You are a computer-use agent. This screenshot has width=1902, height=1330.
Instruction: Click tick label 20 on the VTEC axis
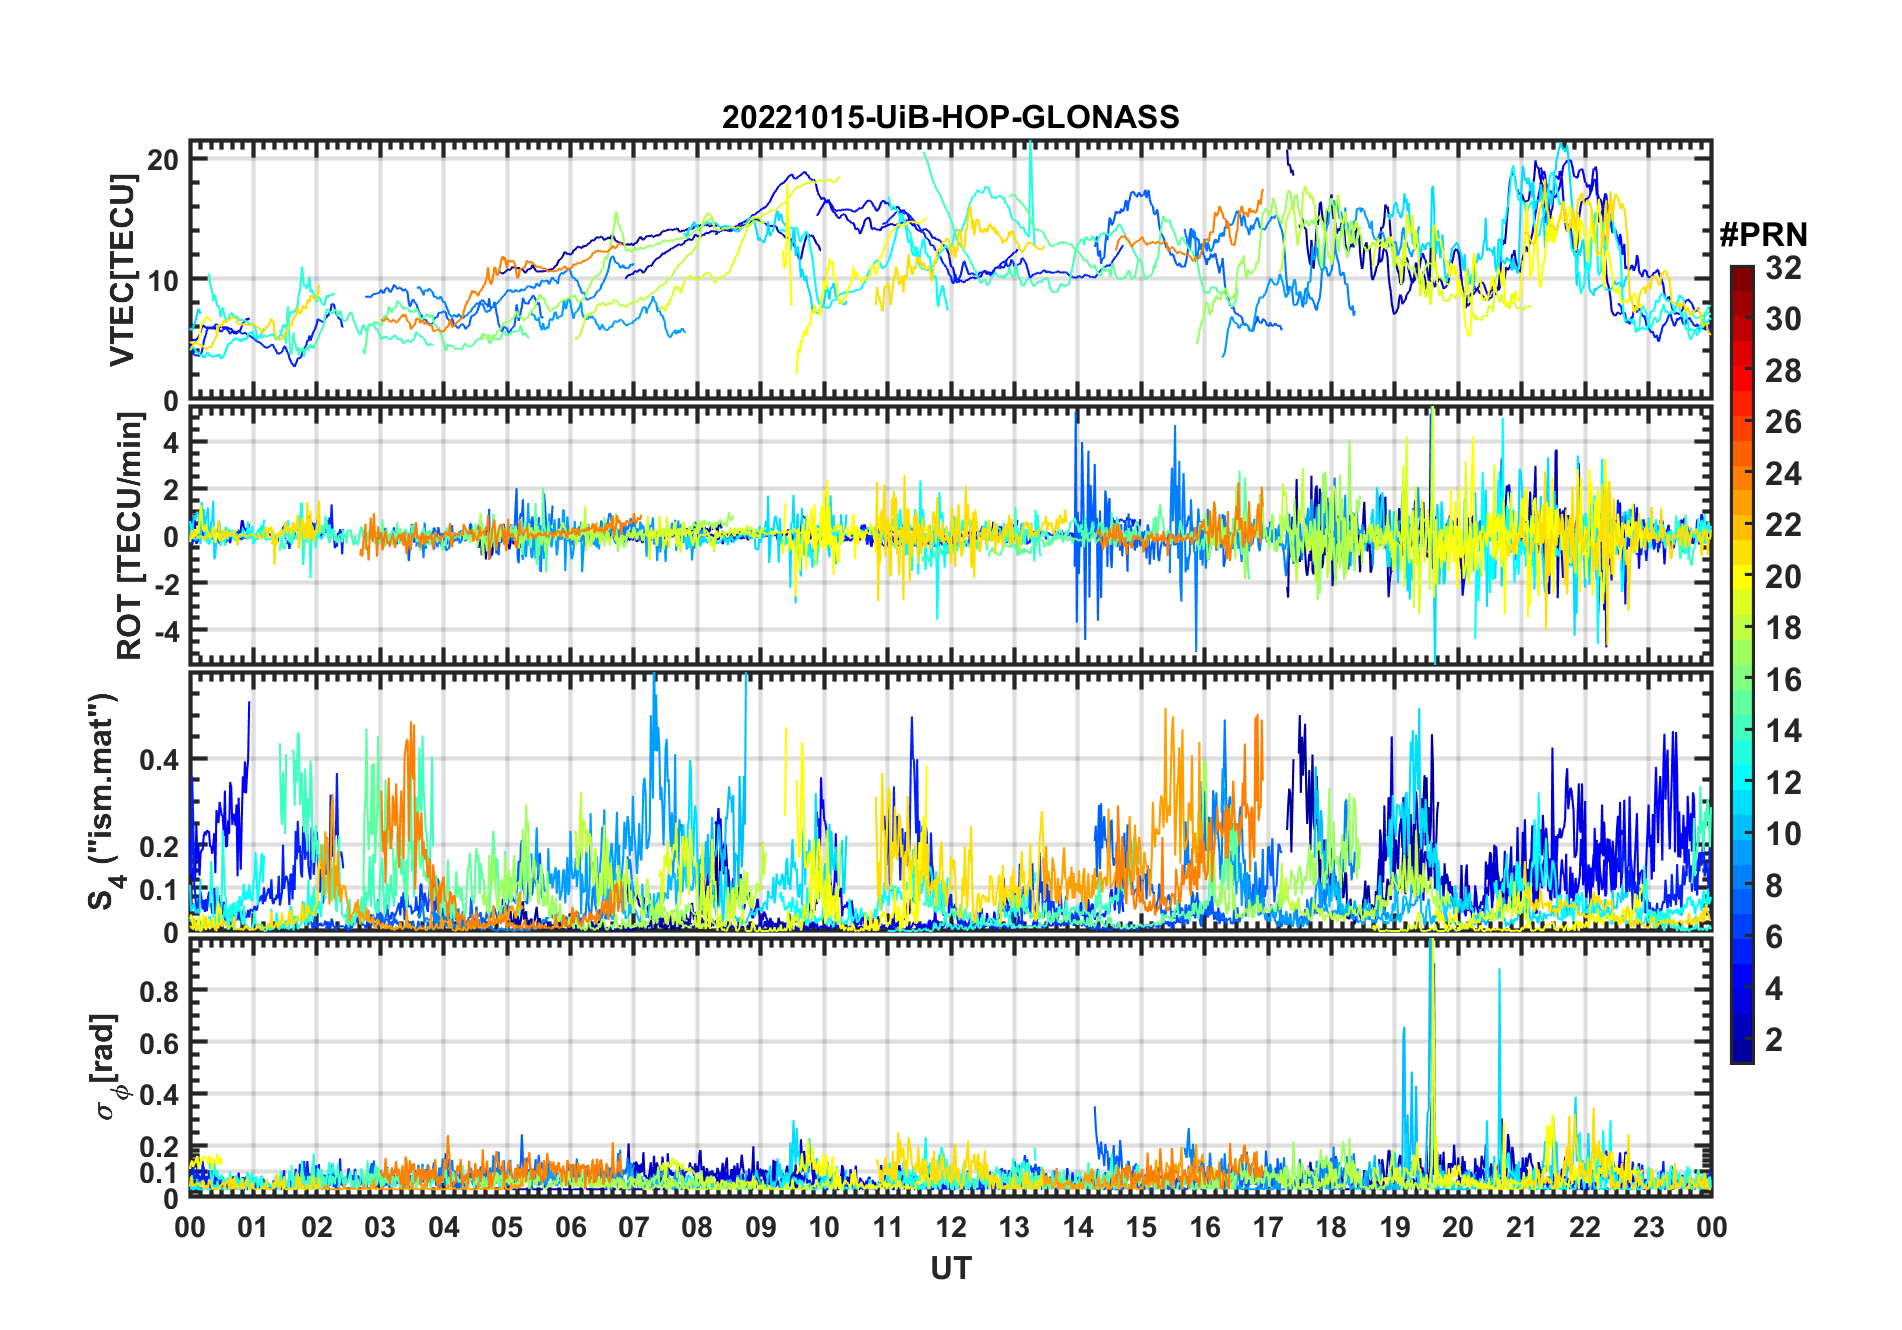click(164, 160)
